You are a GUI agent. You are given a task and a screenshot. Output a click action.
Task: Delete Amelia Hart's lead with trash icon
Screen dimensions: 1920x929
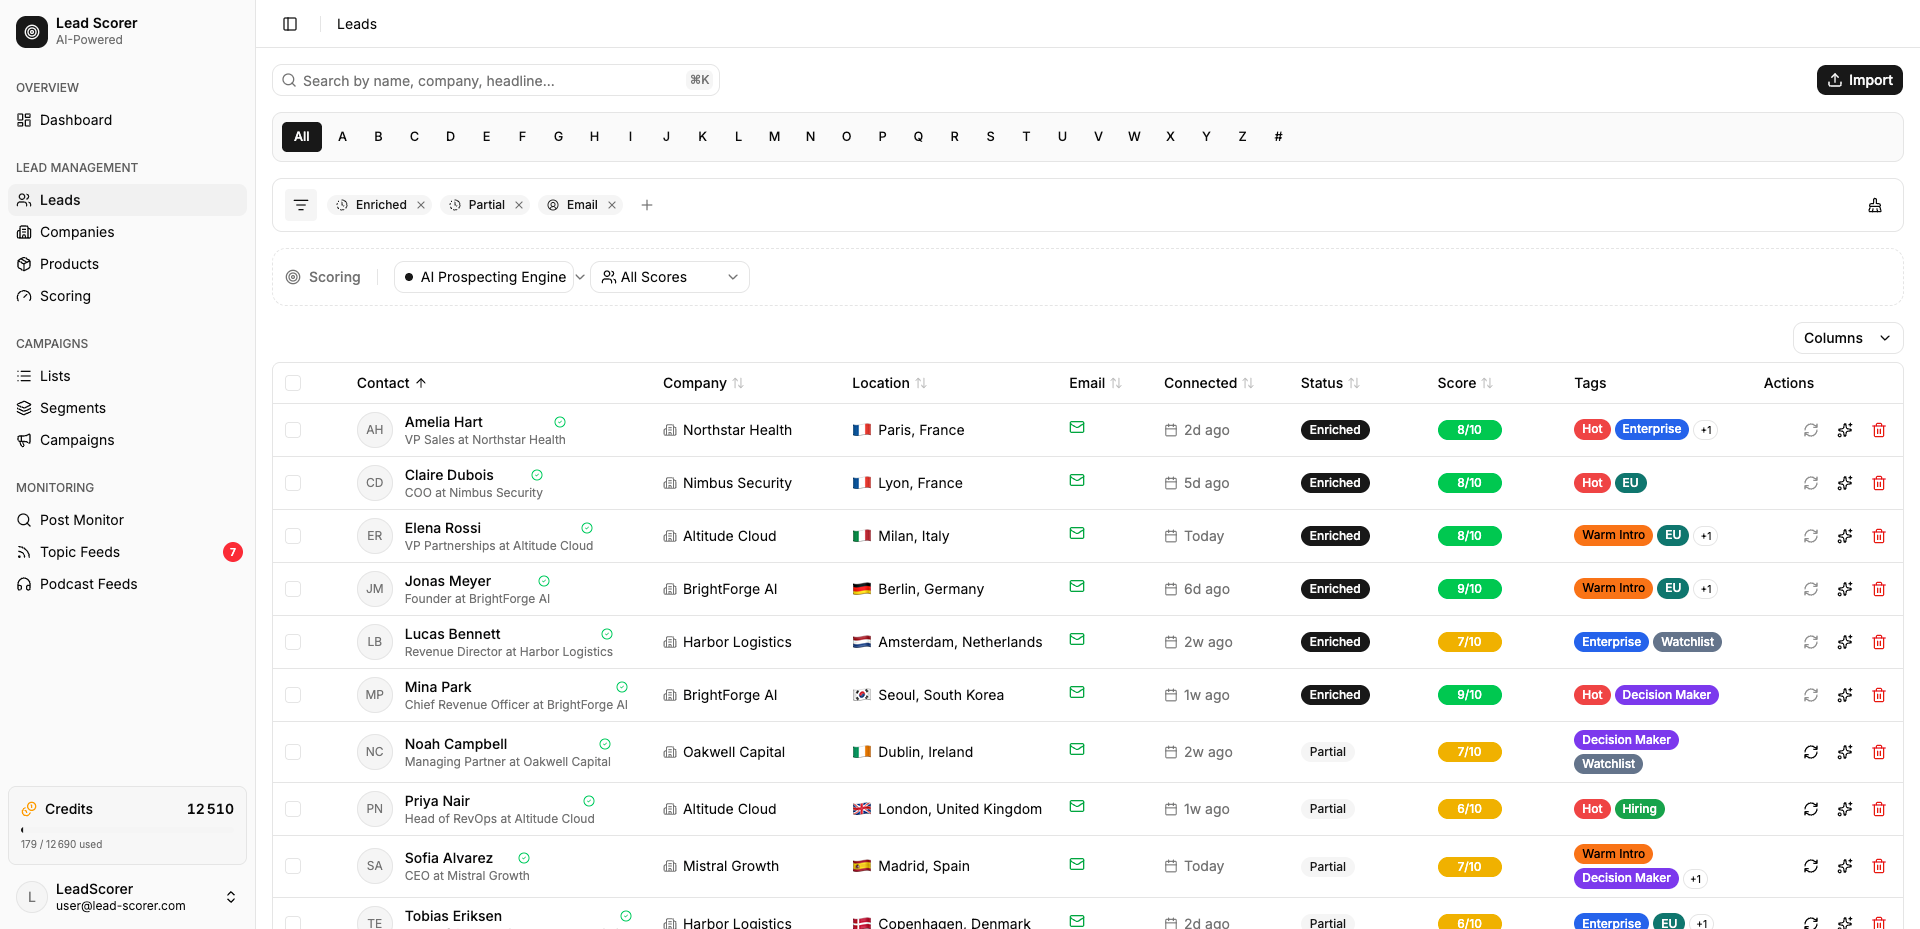pos(1878,430)
